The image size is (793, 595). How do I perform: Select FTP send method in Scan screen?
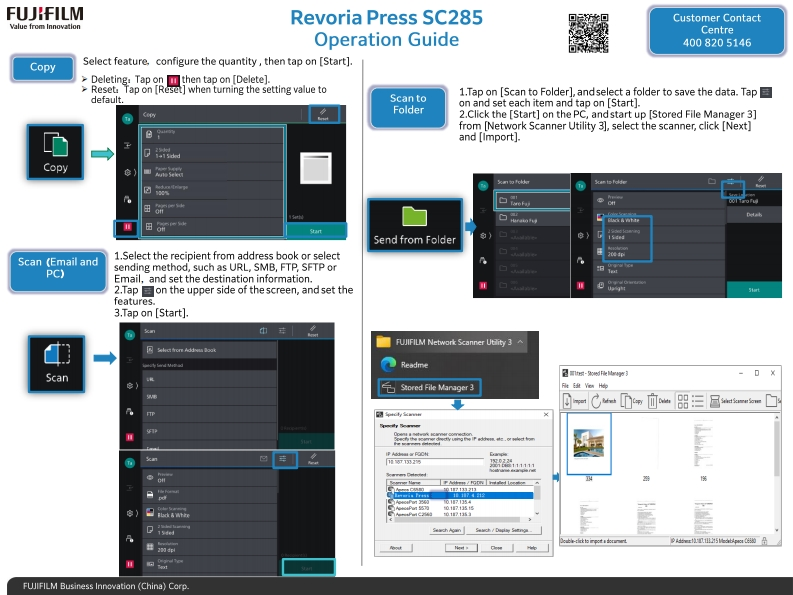(209, 414)
